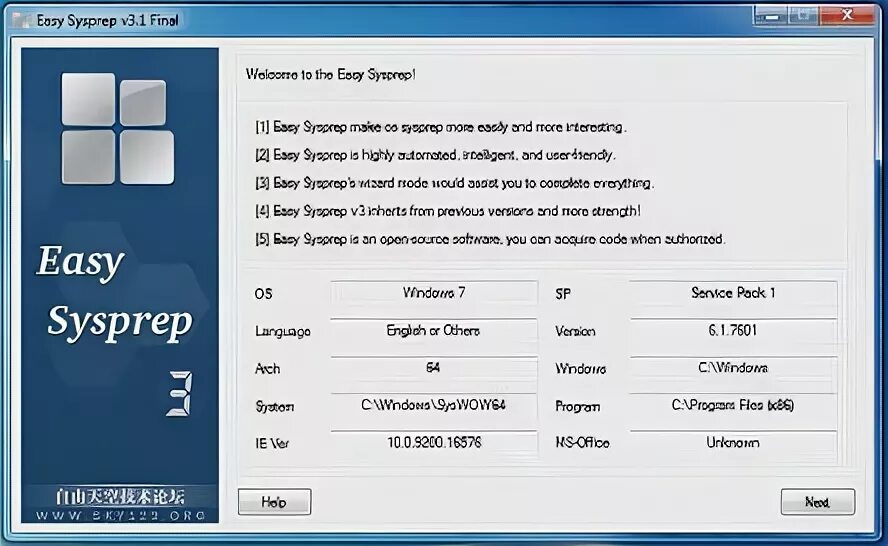Click the 'Program' label
The height and width of the screenshot is (546, 888).
coord(578,407)
